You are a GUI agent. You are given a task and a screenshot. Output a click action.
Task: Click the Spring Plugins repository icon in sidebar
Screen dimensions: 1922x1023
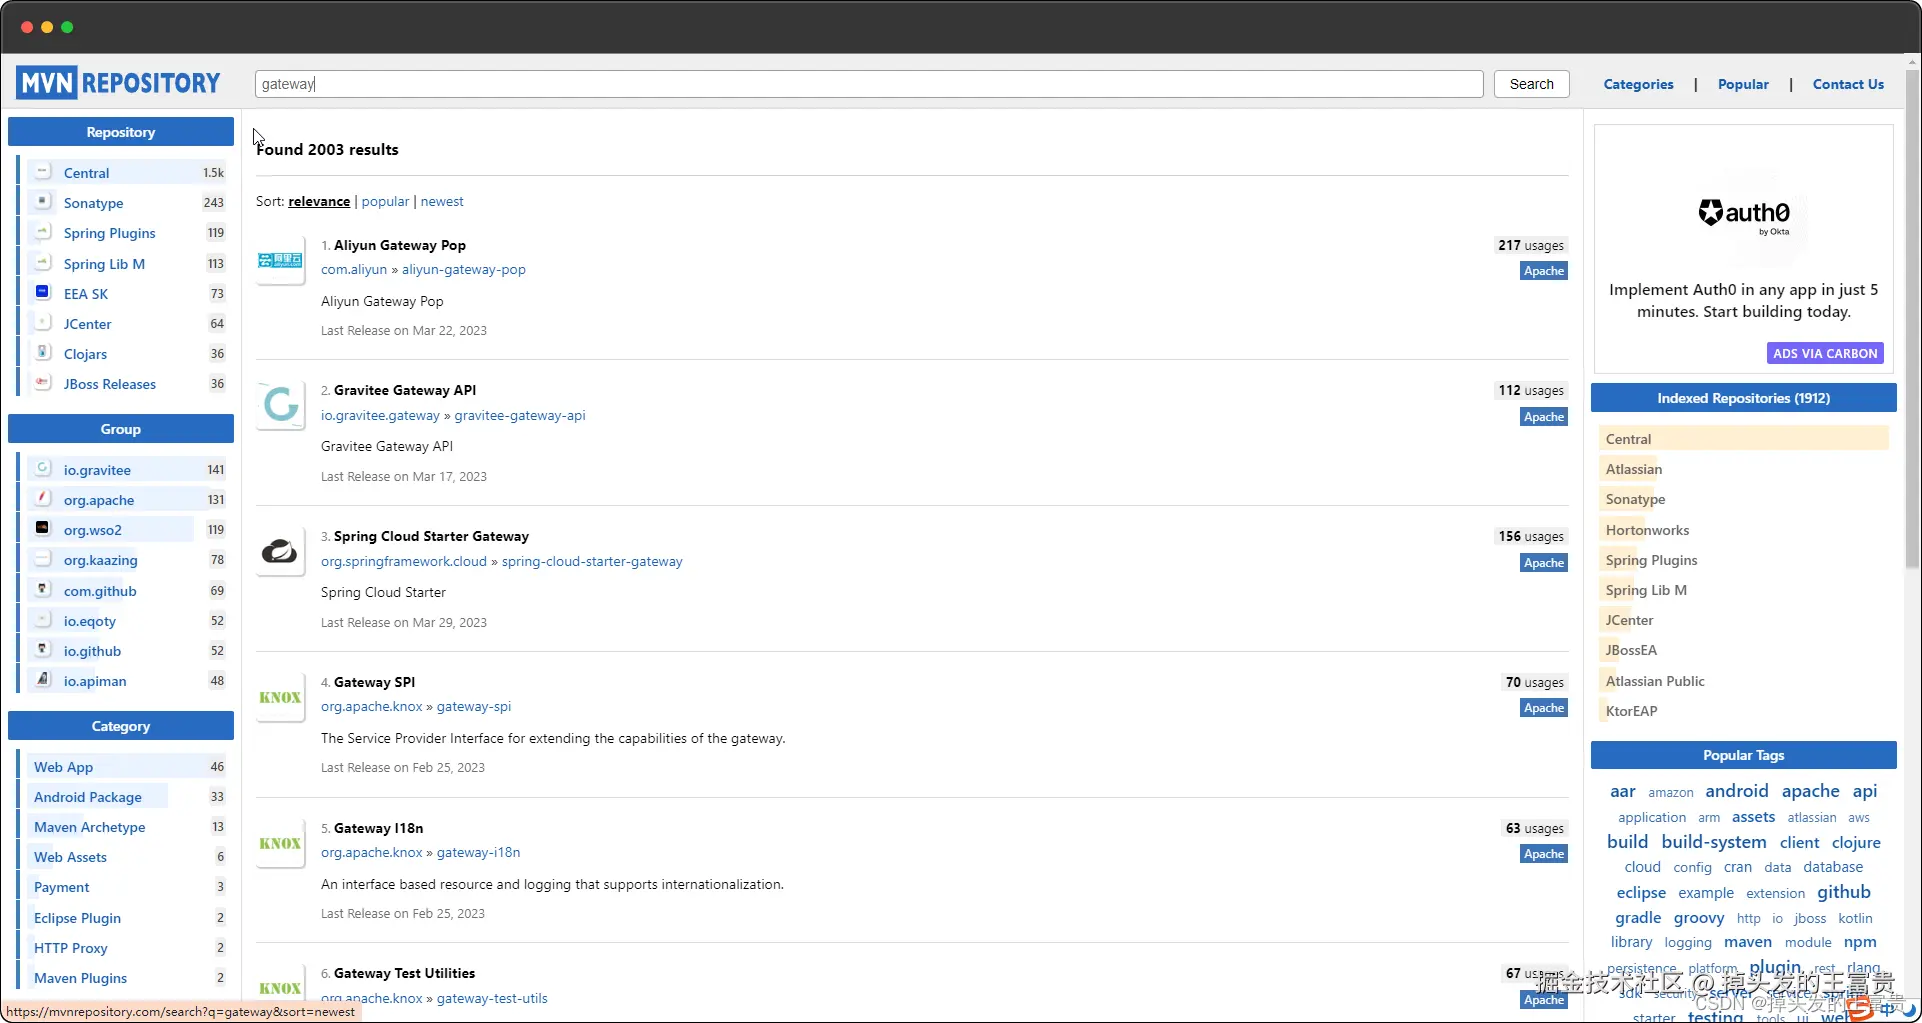coord(42,232)
